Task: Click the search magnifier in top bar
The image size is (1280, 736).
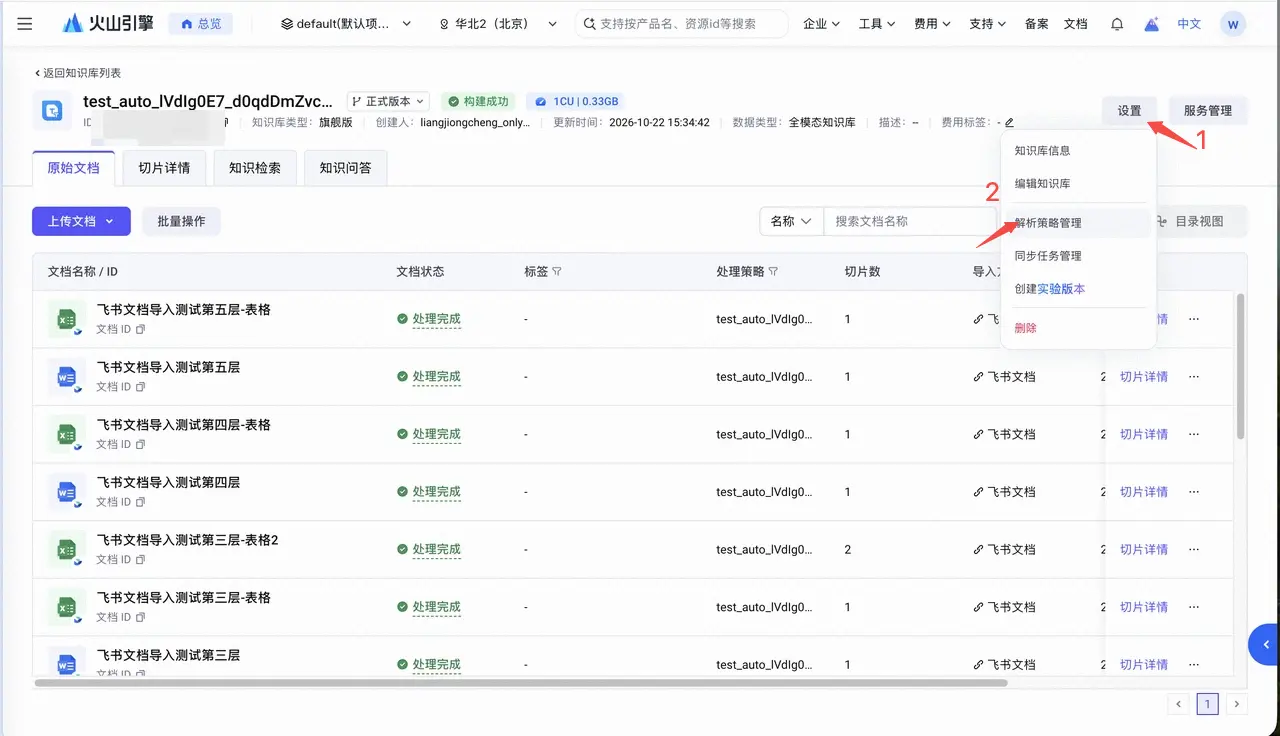Action: tap(590, 24)
